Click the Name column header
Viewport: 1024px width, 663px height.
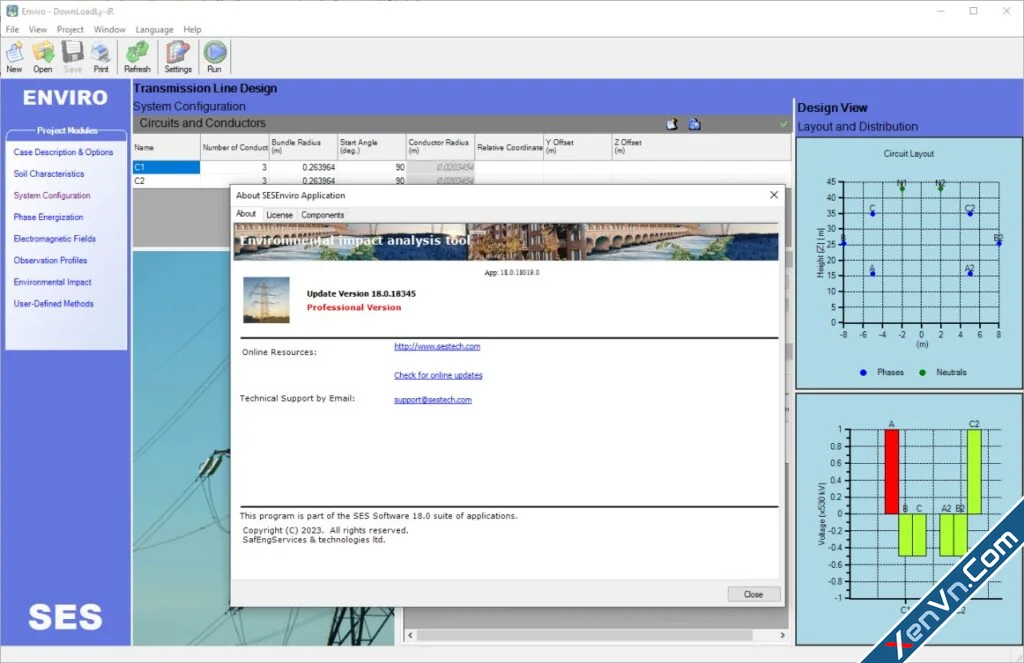click(167, 148)
